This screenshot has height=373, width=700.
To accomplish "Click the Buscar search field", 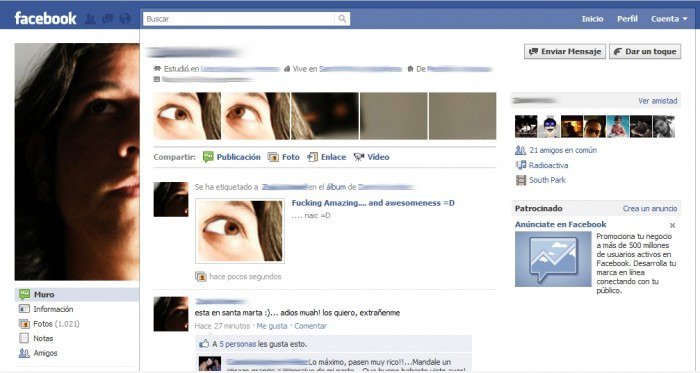I will (x=239, y=19).
